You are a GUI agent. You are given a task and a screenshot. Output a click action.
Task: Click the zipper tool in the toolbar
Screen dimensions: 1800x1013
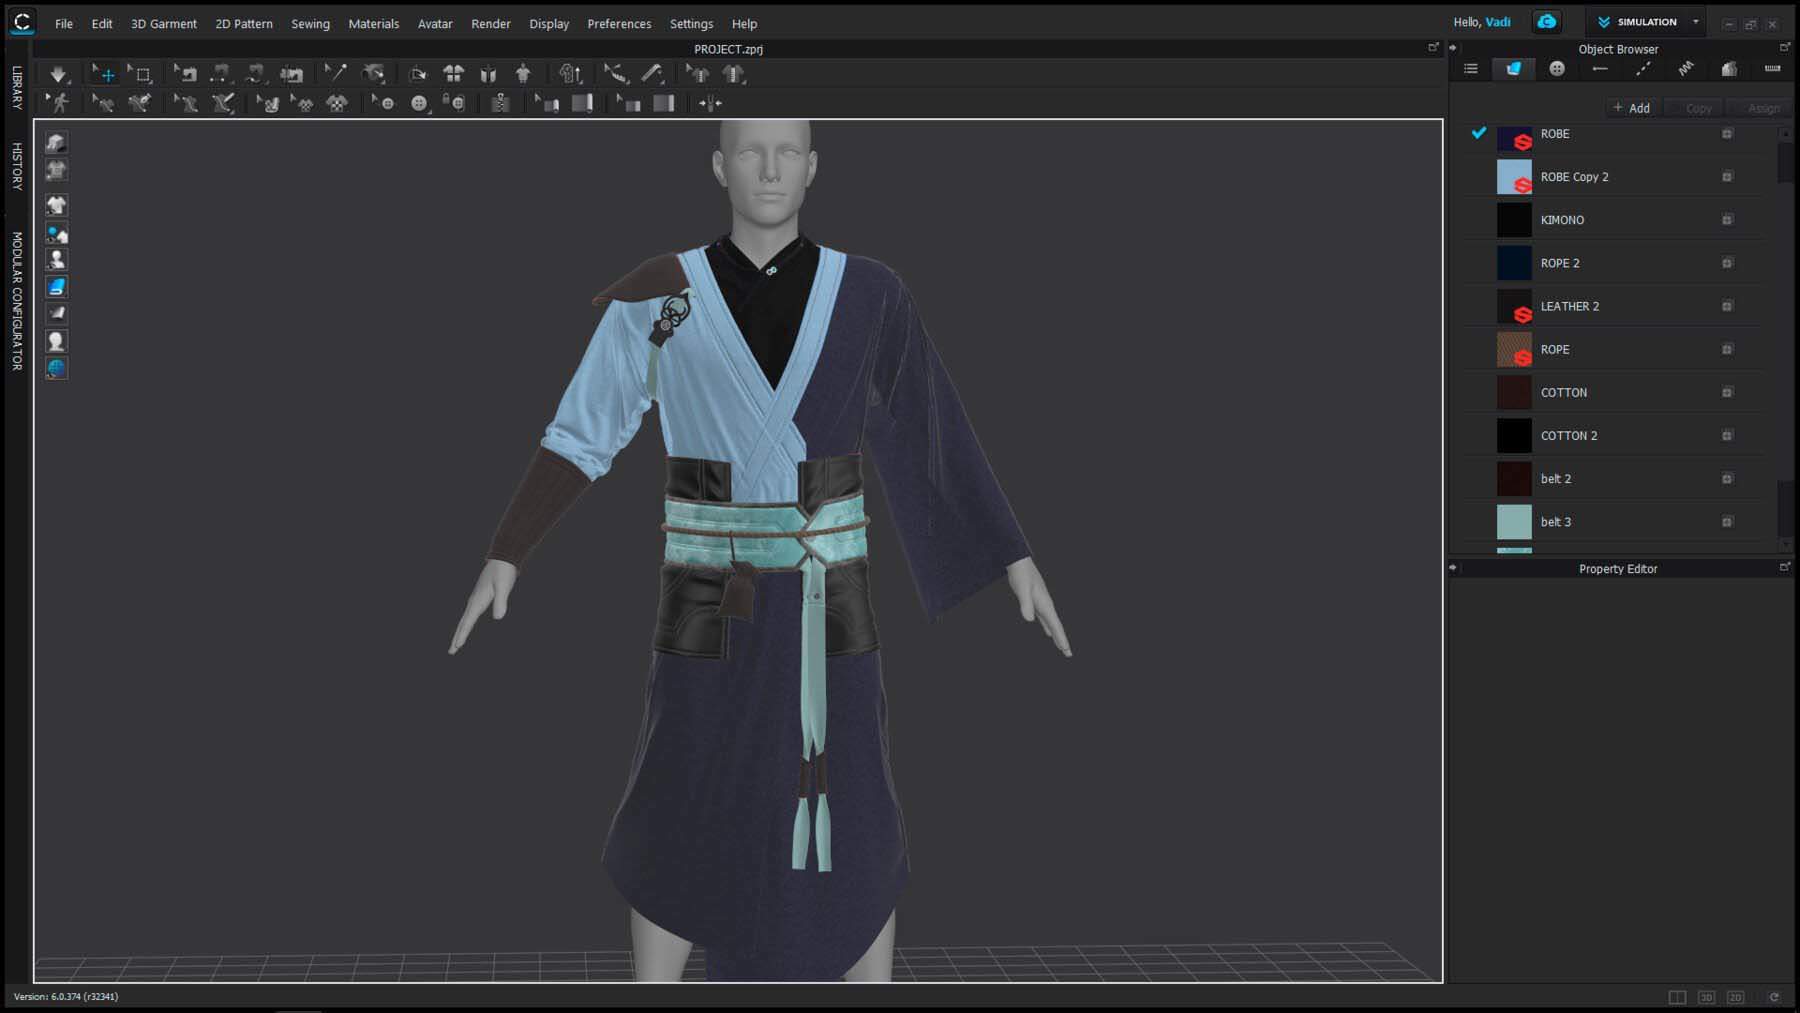(x=500, y=103)
